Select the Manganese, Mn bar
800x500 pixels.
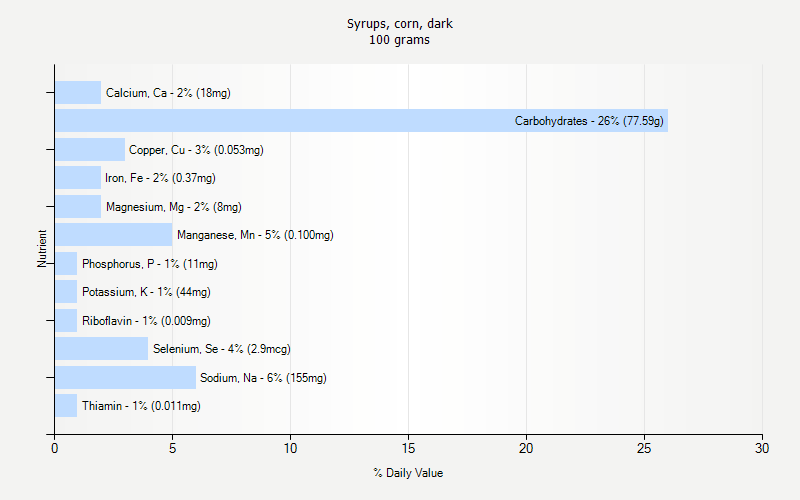point(113,235)
